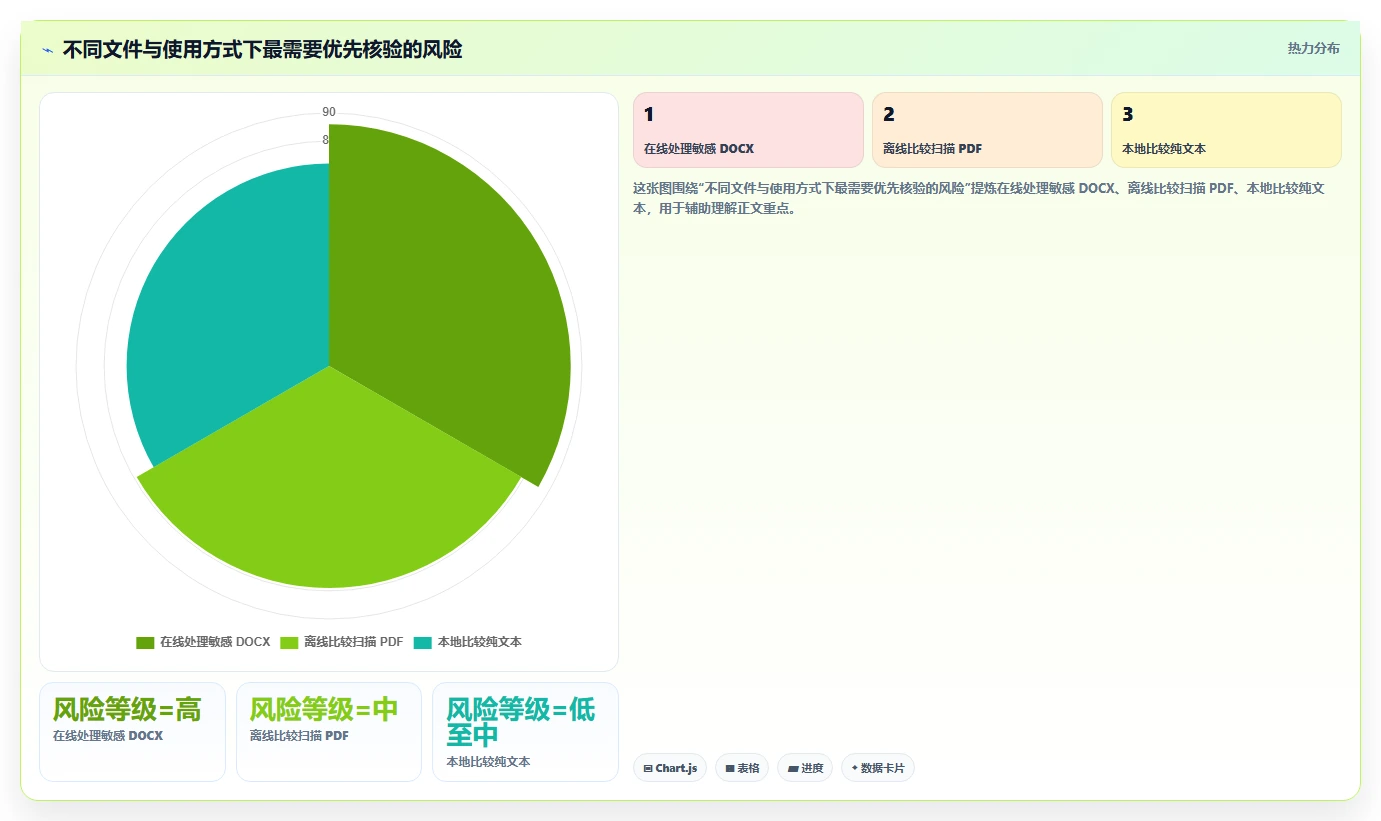1381x821 pixels.
Task: Click the axis tick label 90
Action: (329, 112)
